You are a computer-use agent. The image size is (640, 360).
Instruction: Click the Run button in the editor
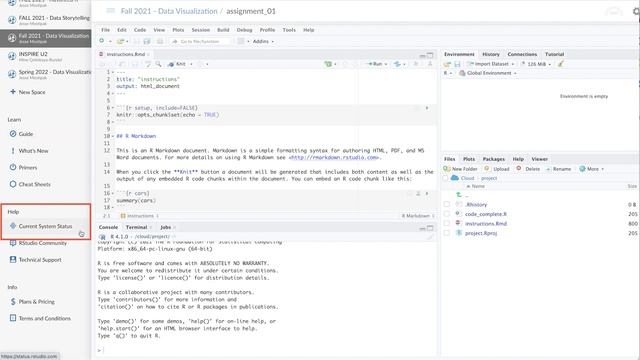375,64
